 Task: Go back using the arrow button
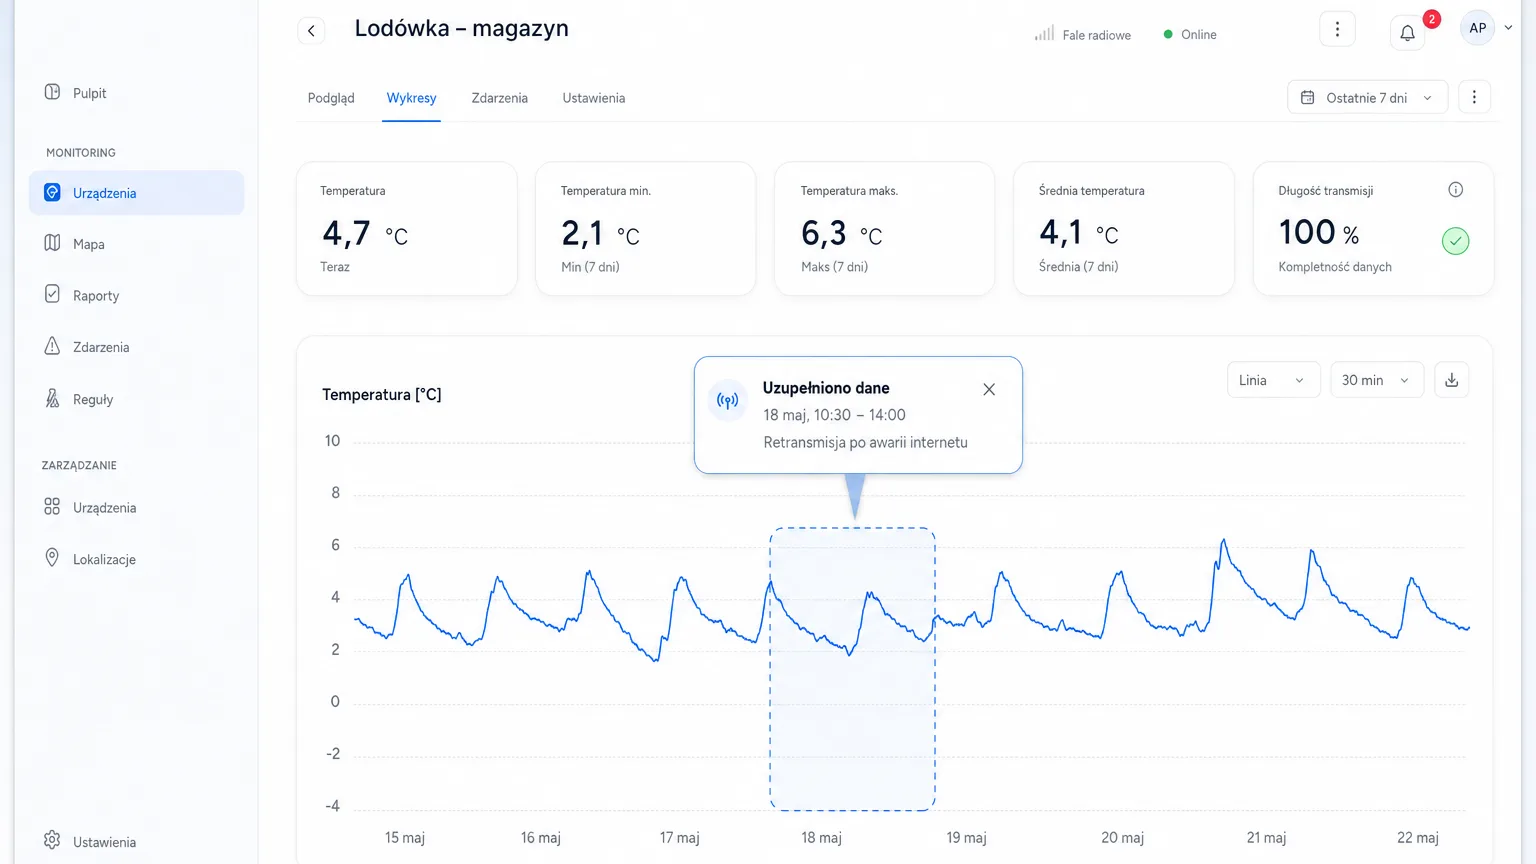point(311,30)
